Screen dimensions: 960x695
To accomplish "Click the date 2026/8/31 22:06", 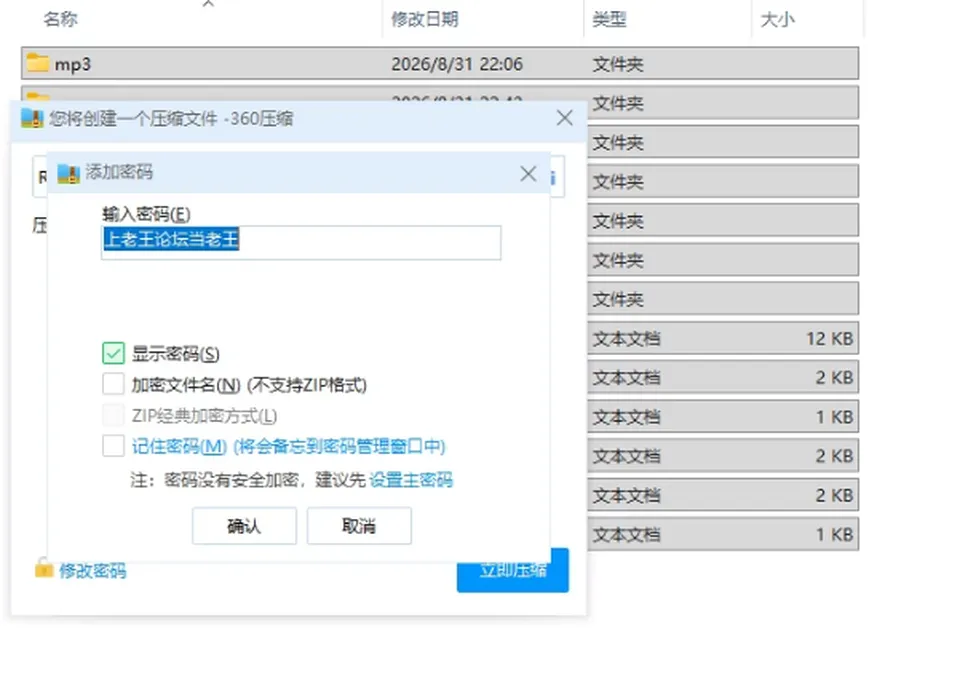I will coord(457,64).
